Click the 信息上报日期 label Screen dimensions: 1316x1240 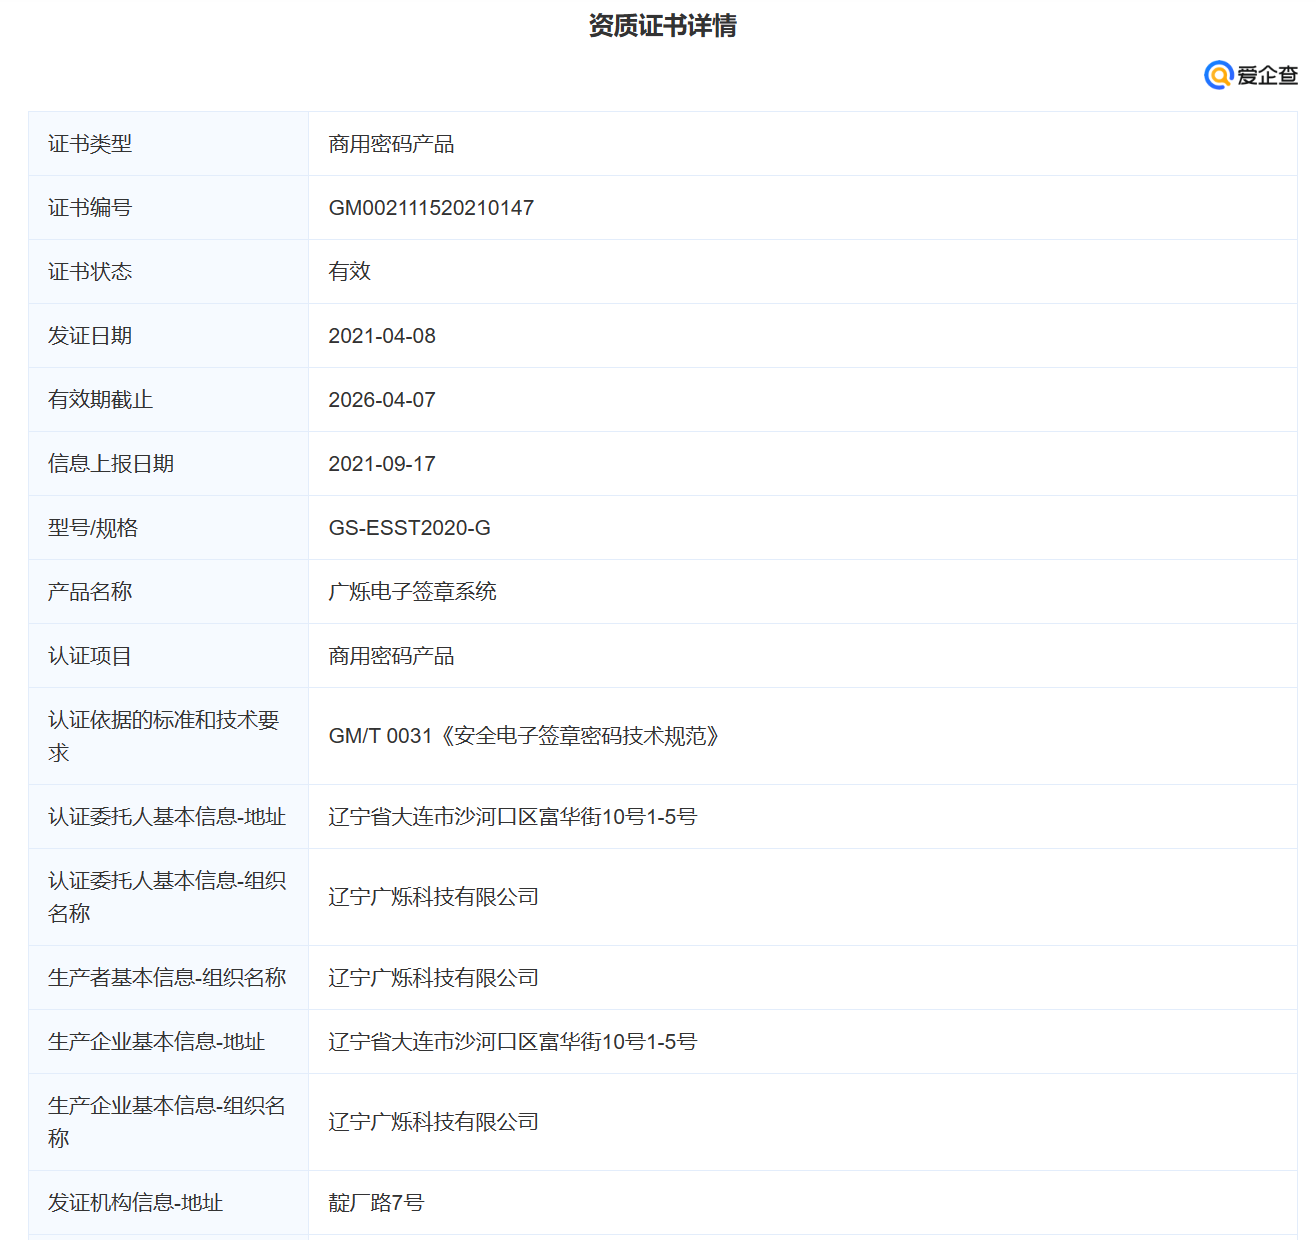coord(111,464)
